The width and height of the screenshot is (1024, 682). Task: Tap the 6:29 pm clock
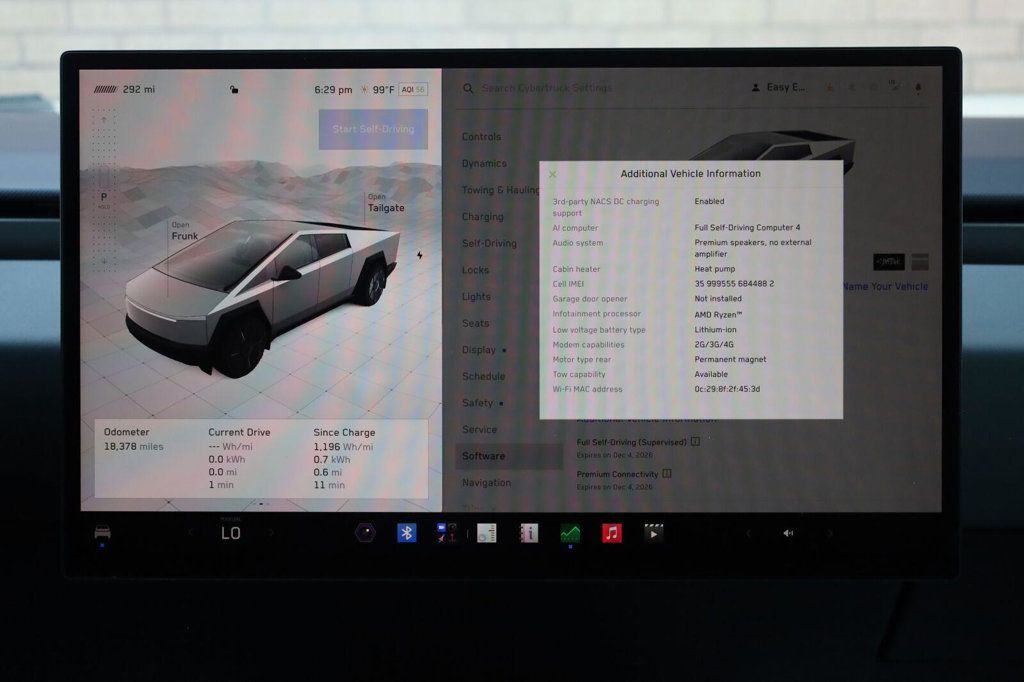pos(333,89)
